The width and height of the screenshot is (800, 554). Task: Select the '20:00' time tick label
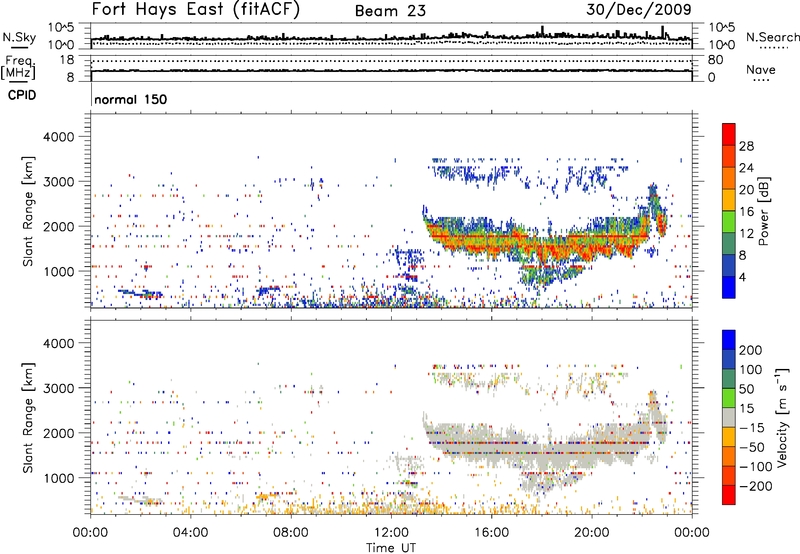591,533
